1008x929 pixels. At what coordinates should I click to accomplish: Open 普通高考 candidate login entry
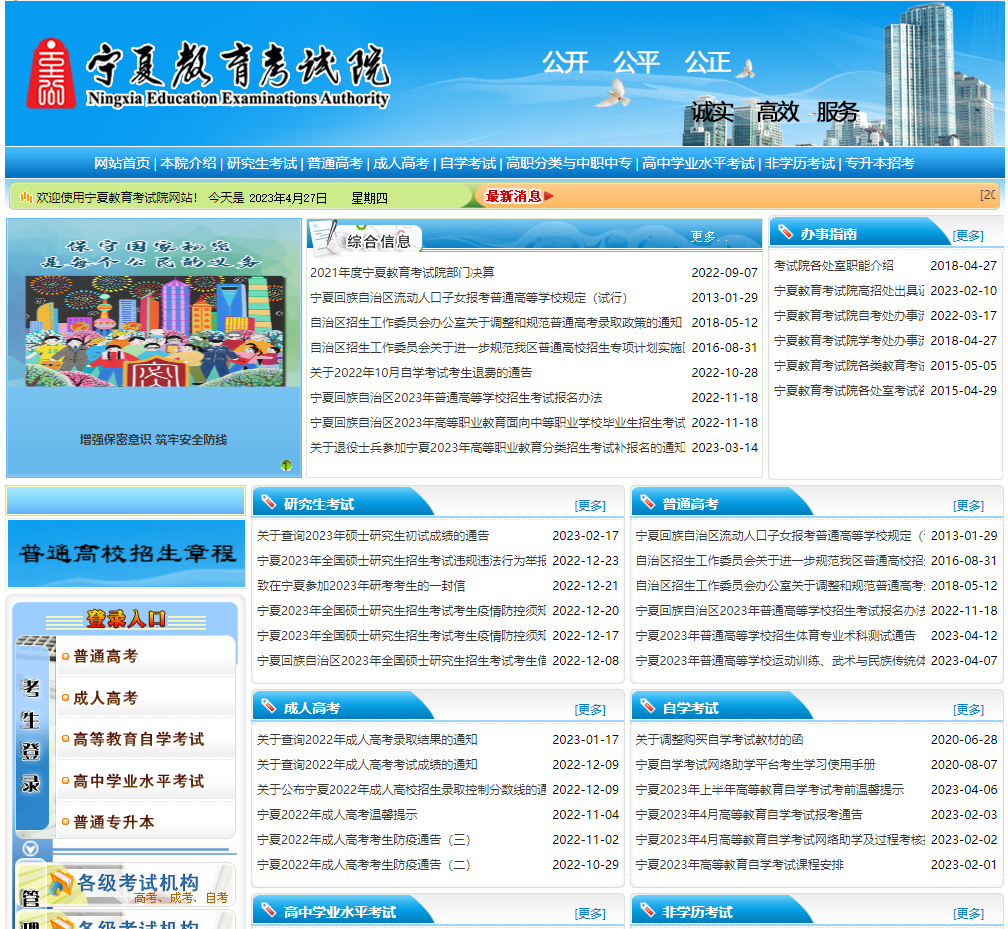click(x=106, y=656)
